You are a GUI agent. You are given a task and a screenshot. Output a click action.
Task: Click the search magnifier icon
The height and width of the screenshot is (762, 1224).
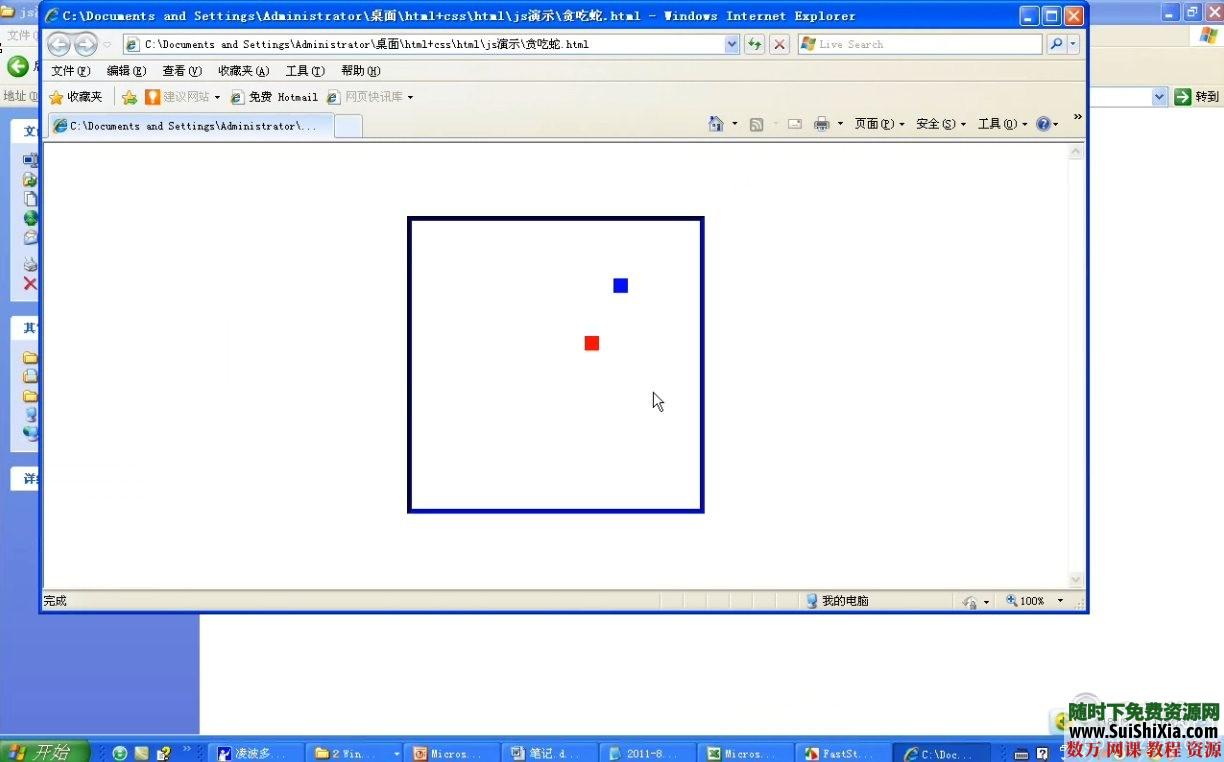[x=1056, y=44]
